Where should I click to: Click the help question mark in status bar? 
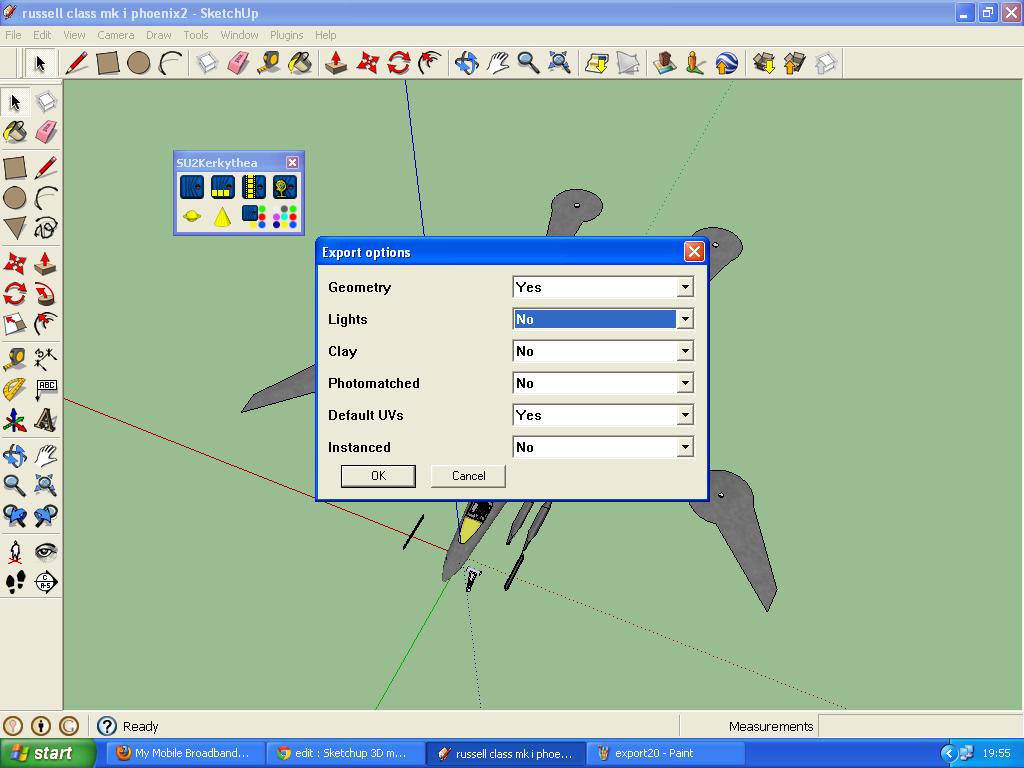(x=106, y=726)
